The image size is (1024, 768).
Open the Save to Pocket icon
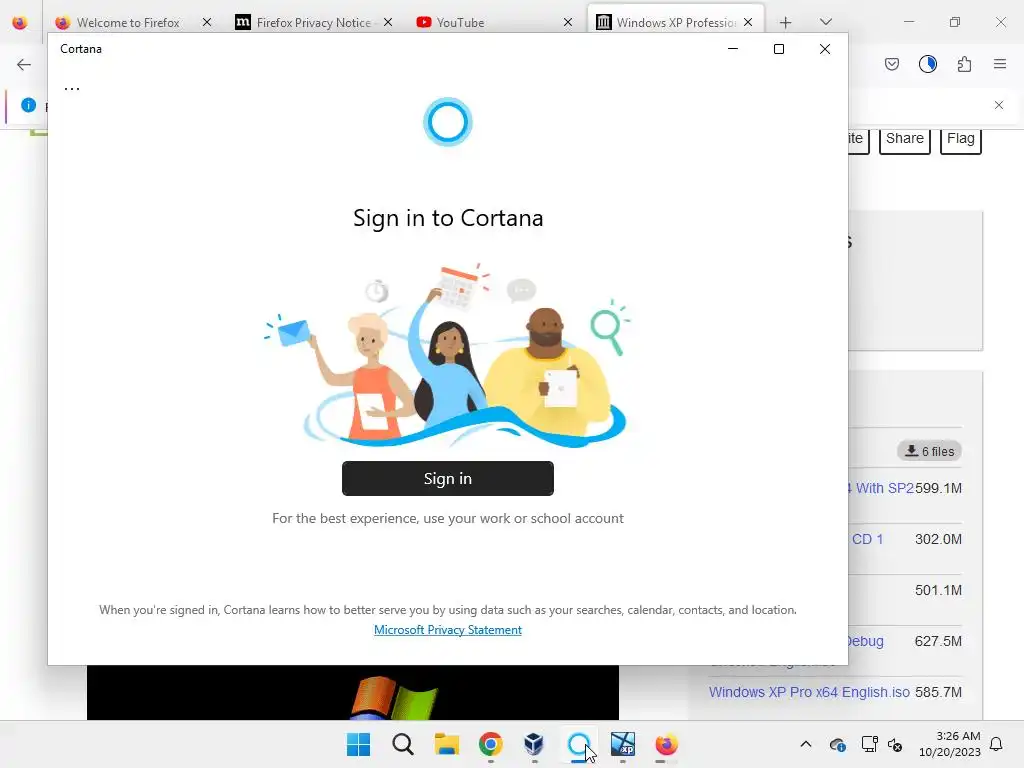(892, 64)
